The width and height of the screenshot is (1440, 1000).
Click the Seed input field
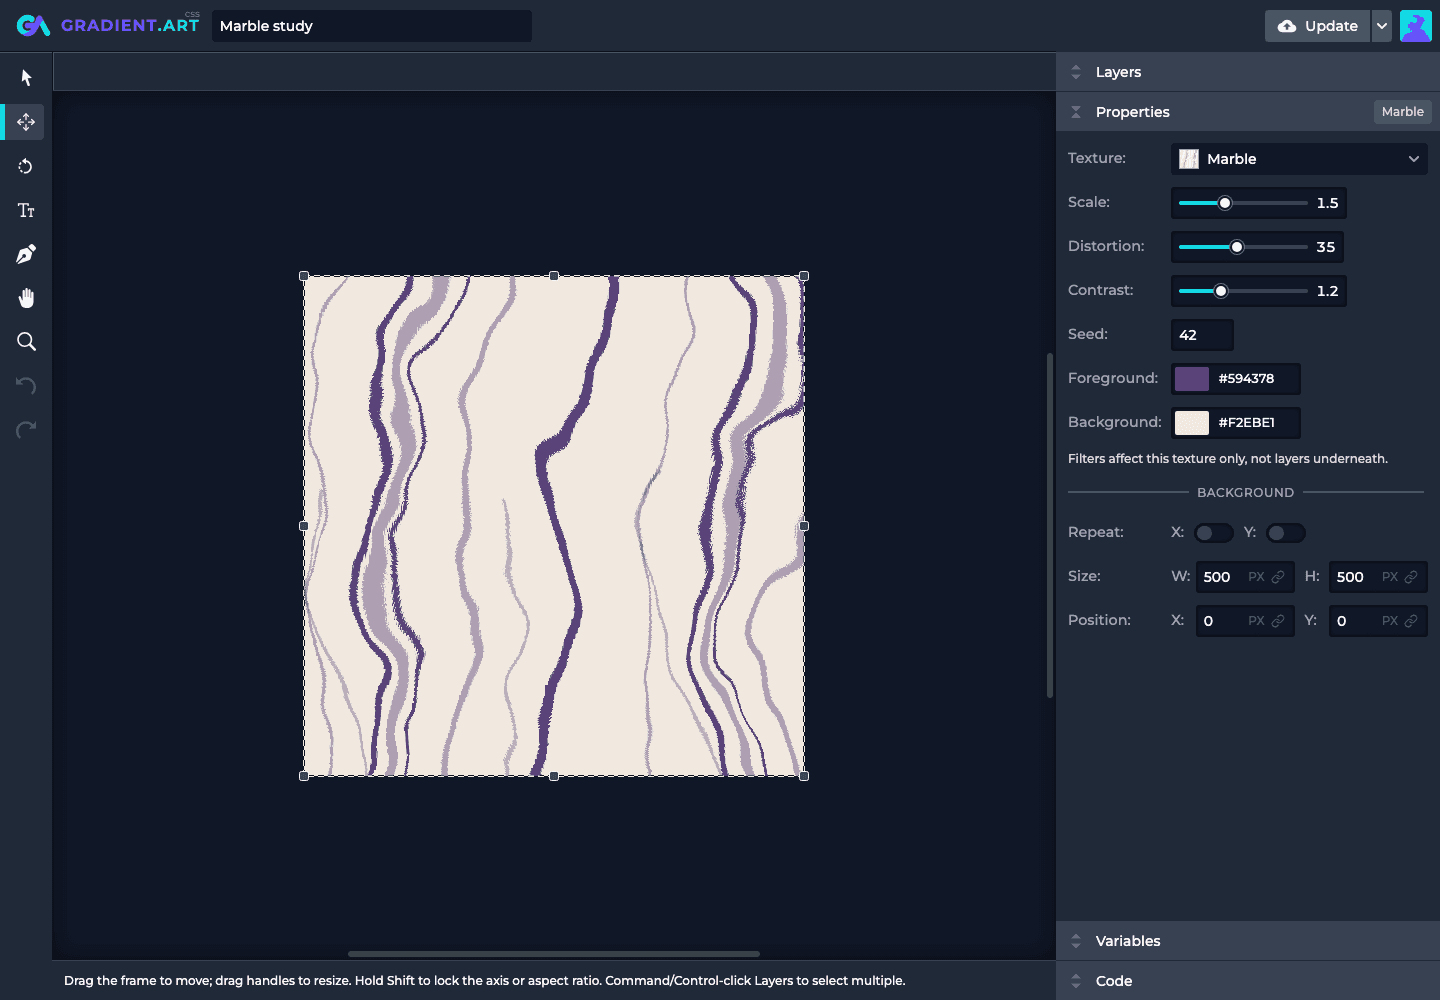pyautogui.click(x=1202, y=335)
